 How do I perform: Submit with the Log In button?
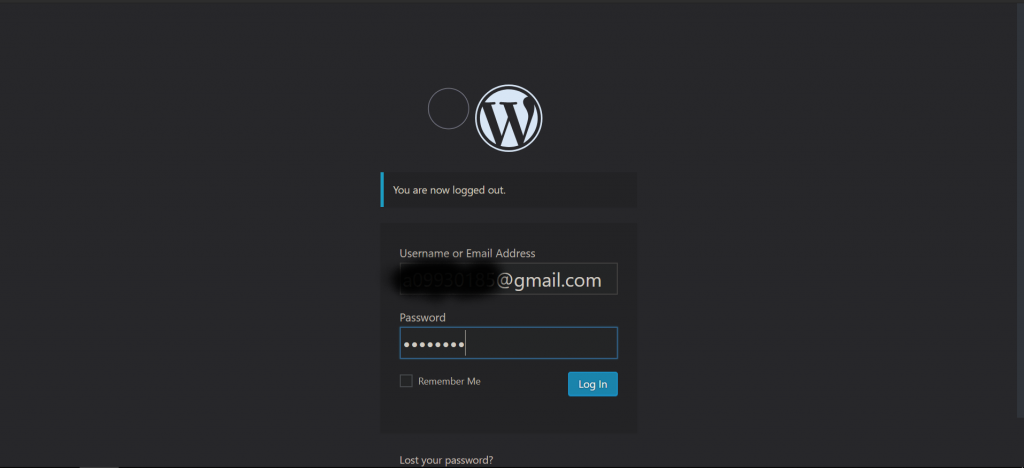point(592,384)
